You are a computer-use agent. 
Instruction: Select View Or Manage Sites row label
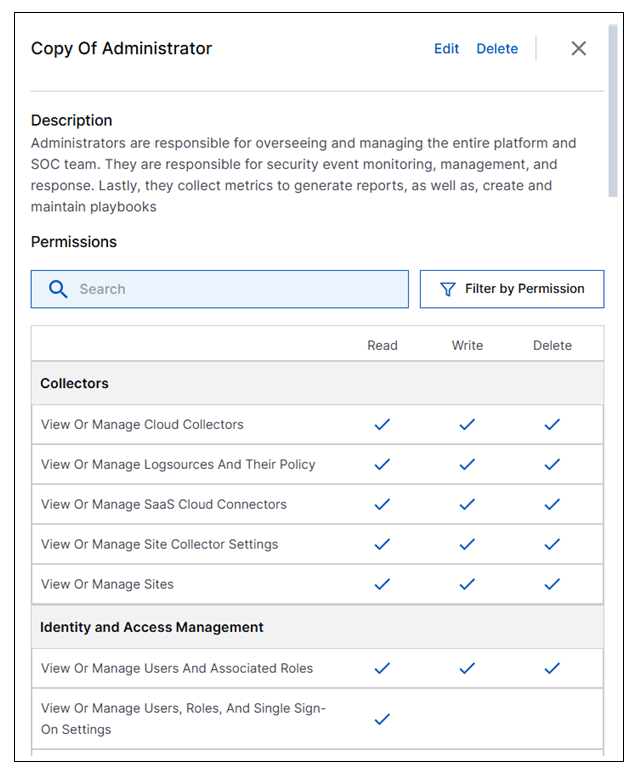click(107, 584)
